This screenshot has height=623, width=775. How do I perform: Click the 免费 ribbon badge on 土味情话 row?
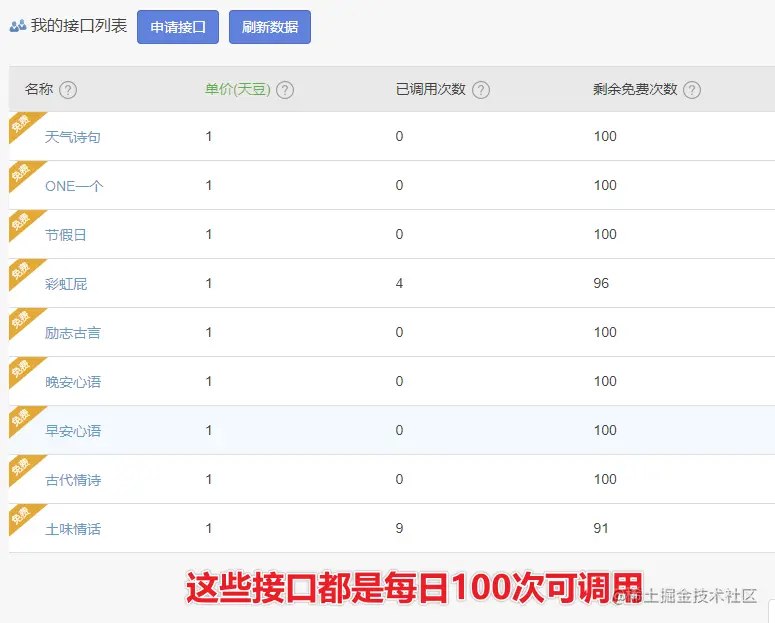(x=22, y=516)
